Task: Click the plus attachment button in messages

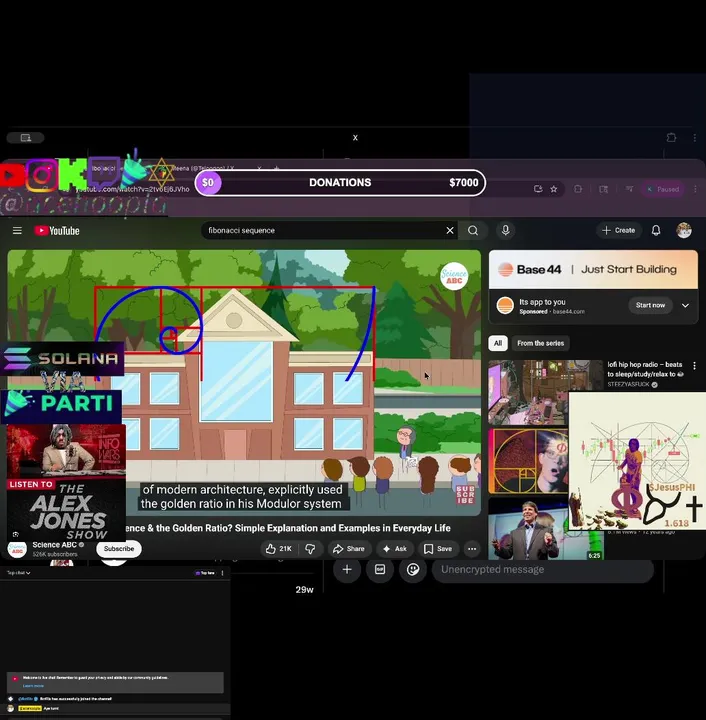Action: pyautogui.click(x=347, y=569)
